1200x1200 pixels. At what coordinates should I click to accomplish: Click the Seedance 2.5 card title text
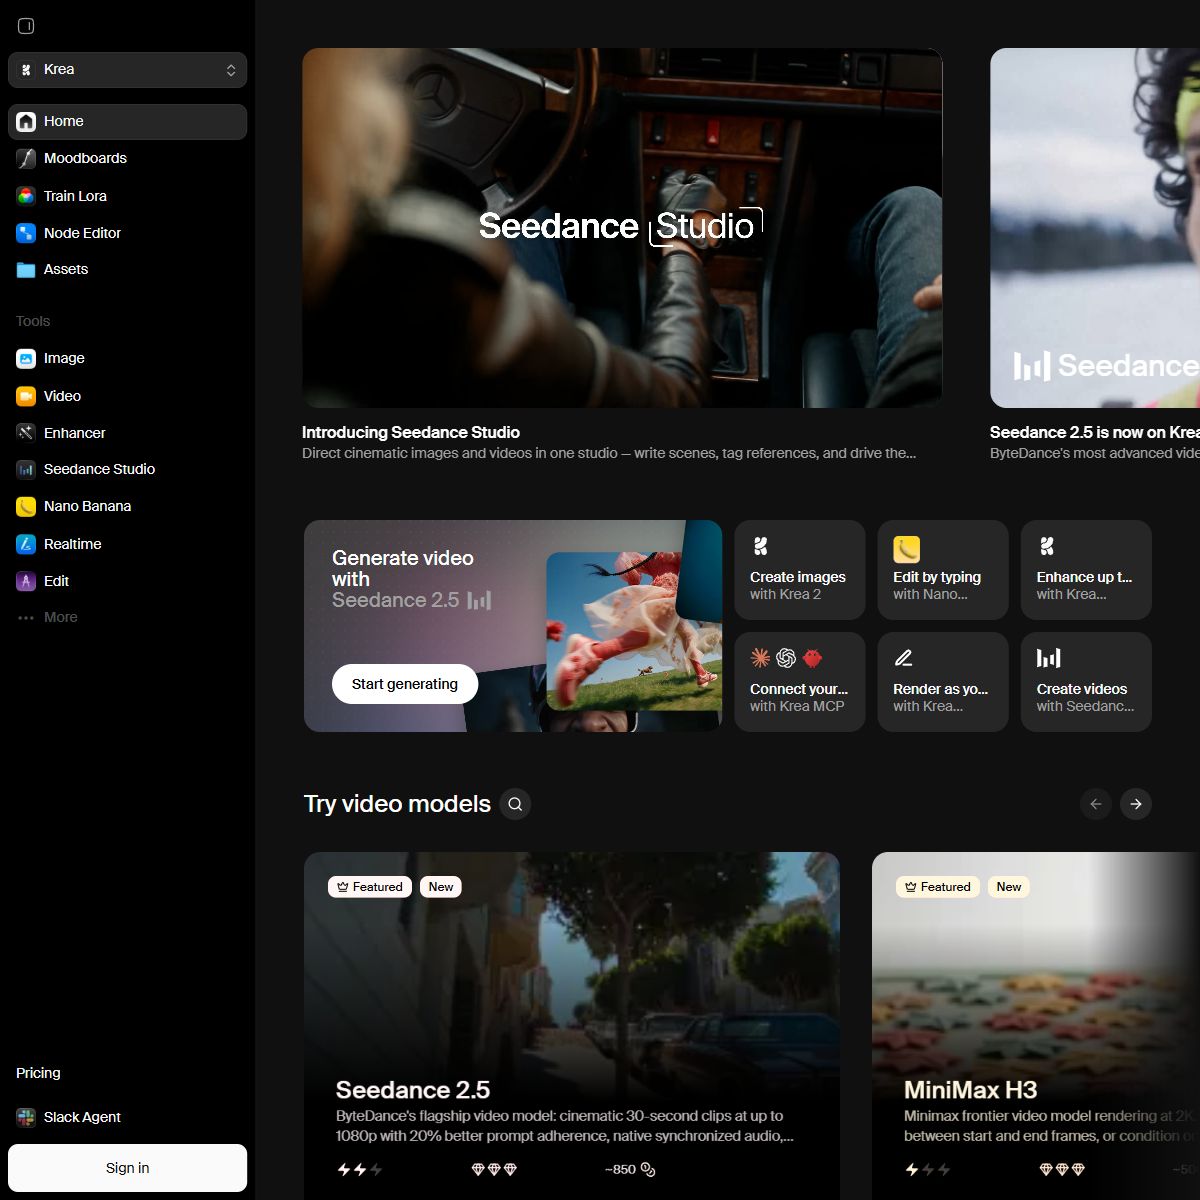[413, 1090]
